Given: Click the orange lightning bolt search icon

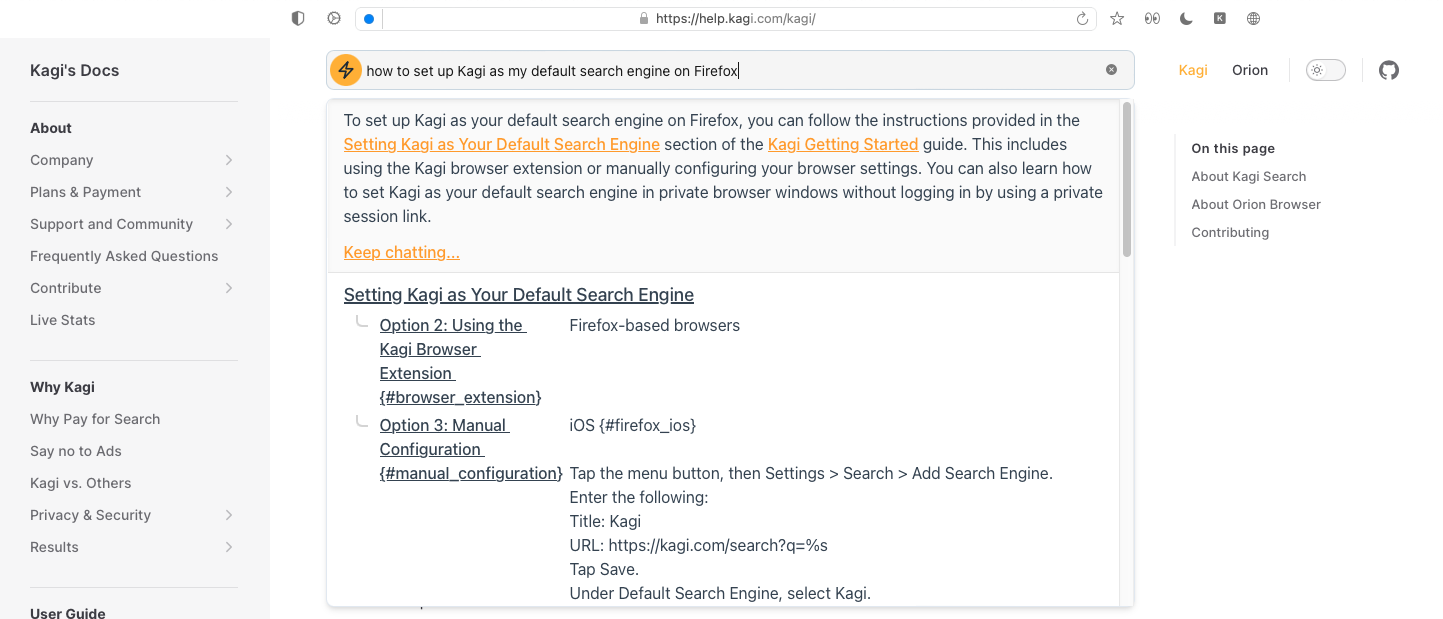Looking at the screenshot, I should pyautogui.click(x=345, y=70).
